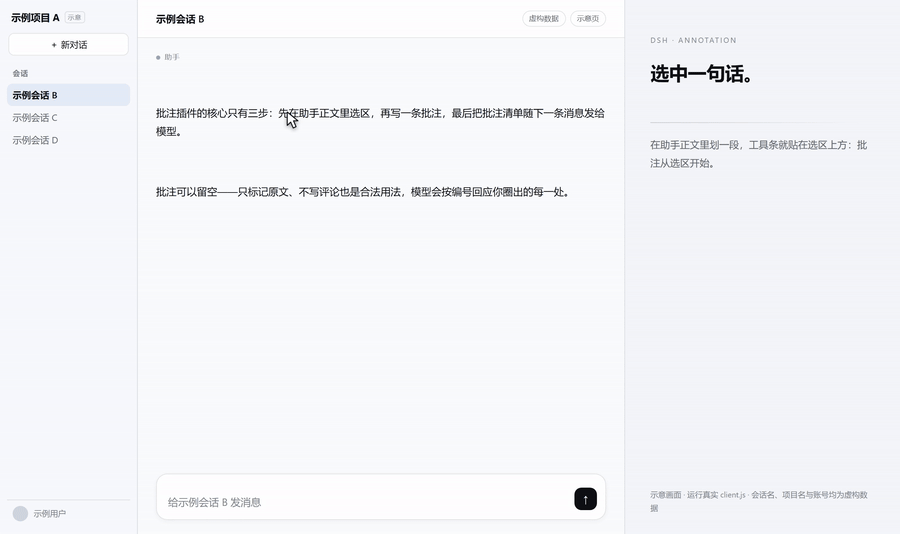Click the 会话 section label
This screenshot has width=900, height=534.
click(20, 73)
